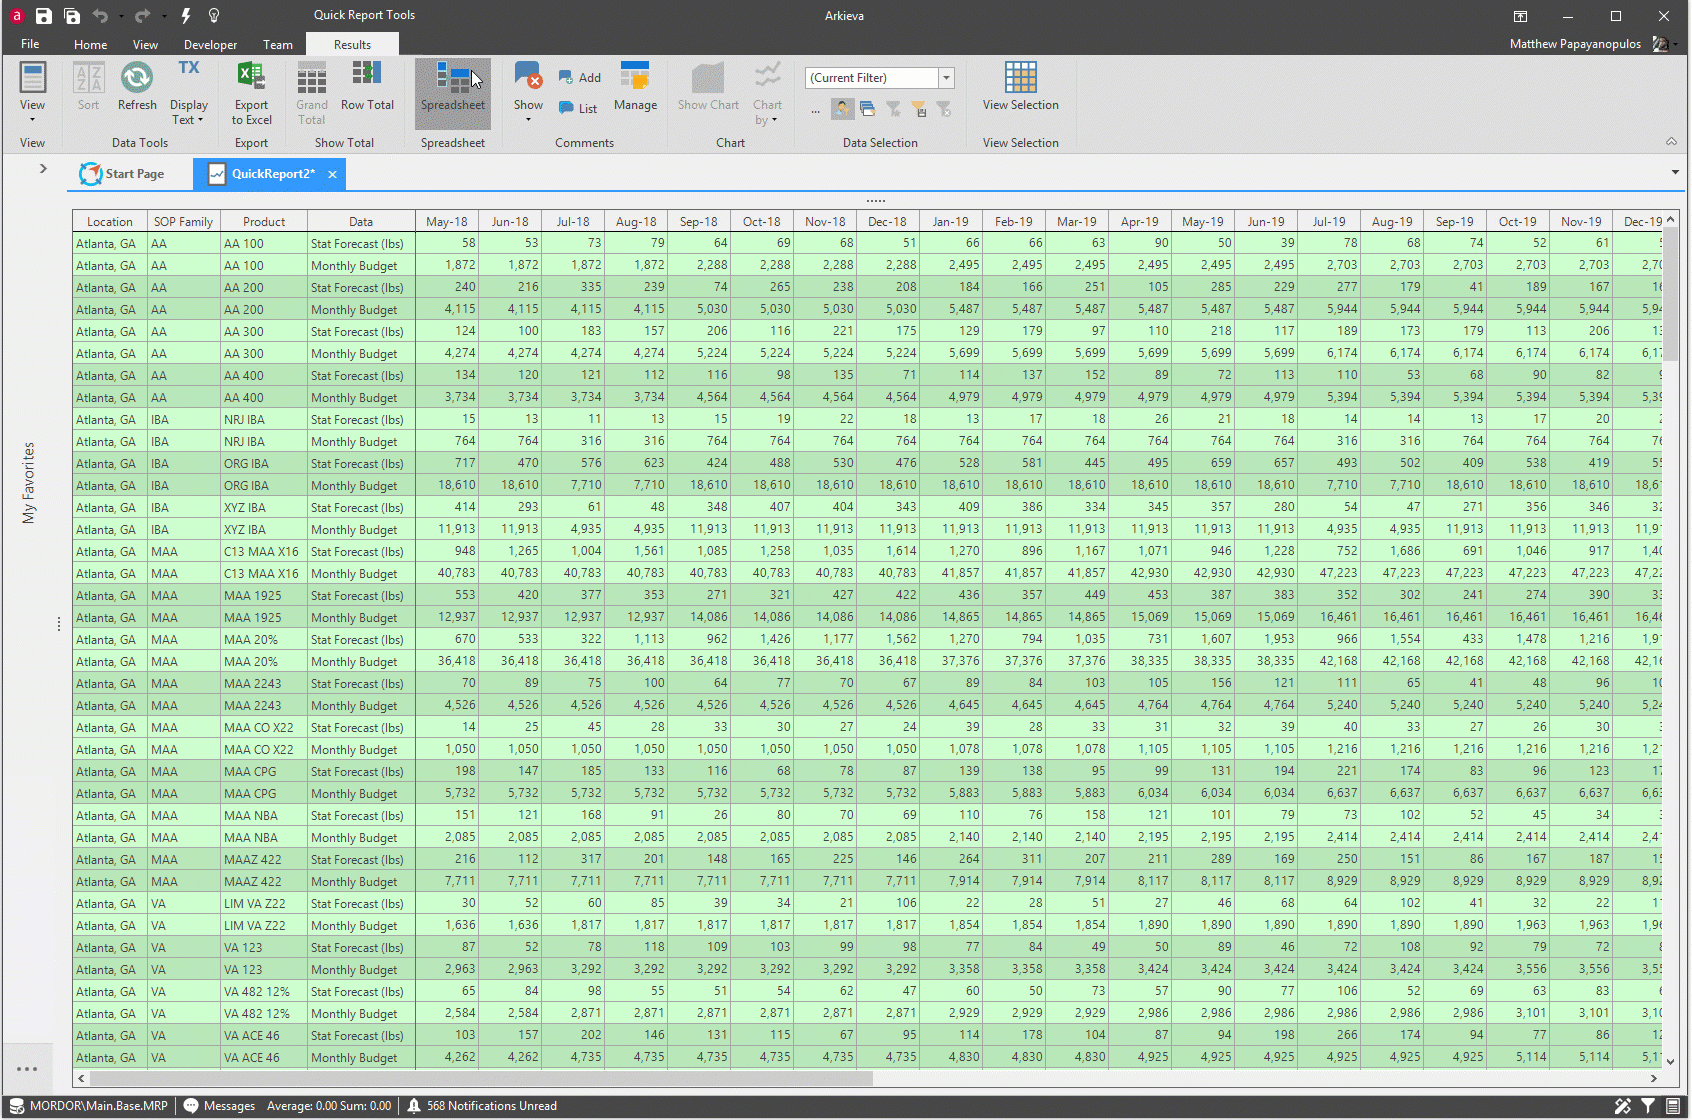Click the SOP Family column header
Viewport: 1692px width, 1120px height.
(x=183, y=222)
